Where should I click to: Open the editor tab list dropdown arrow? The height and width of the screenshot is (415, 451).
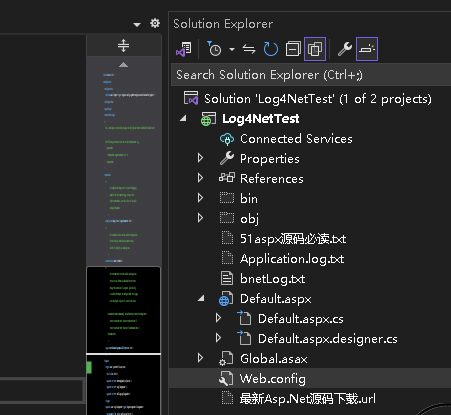pyautogui.click(x=137, y=24)
